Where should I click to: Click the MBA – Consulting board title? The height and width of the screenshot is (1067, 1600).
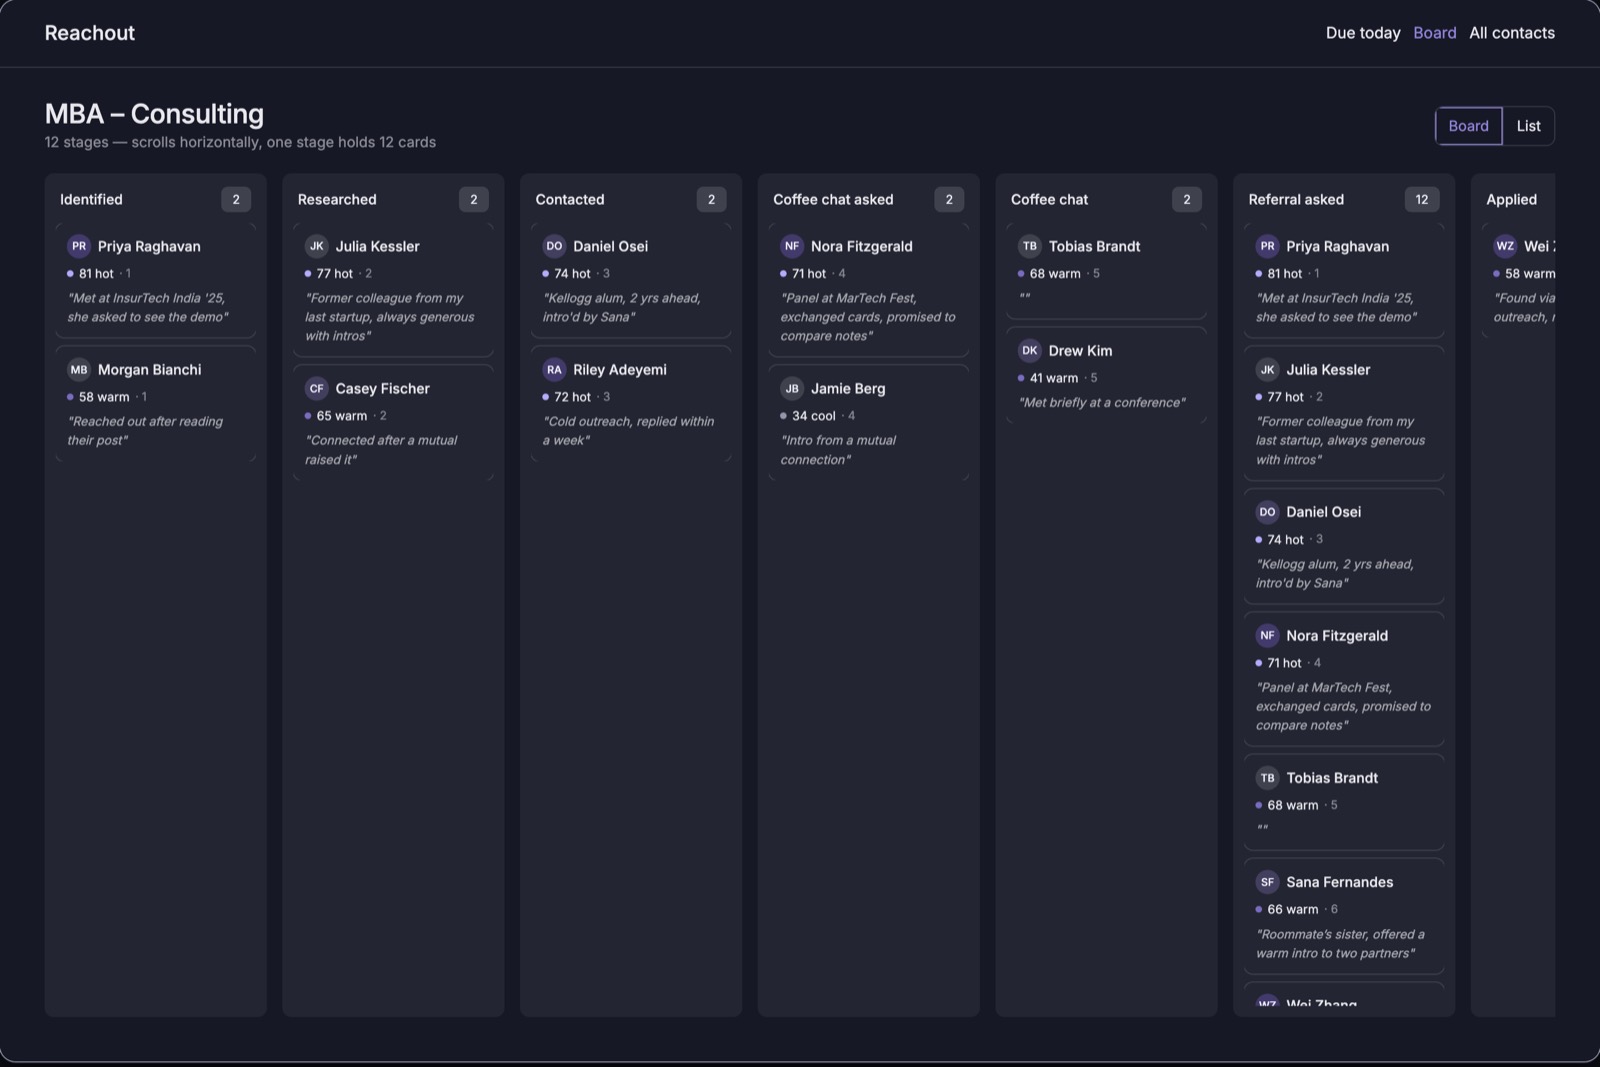tap(154, 114)
